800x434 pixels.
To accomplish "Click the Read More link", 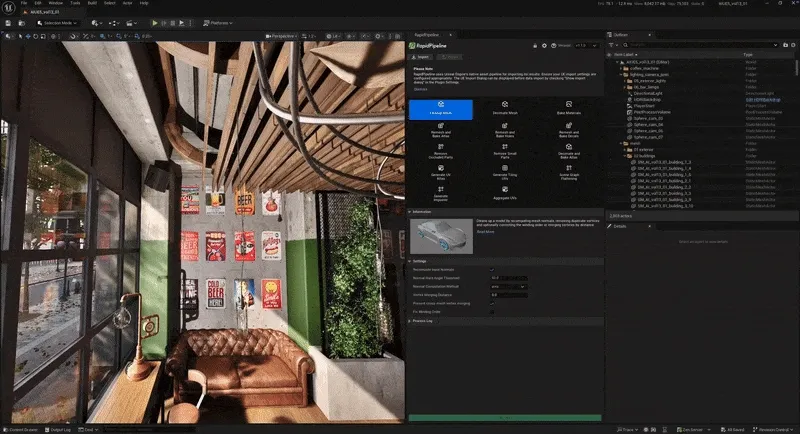I will click(x=485, y=231).
